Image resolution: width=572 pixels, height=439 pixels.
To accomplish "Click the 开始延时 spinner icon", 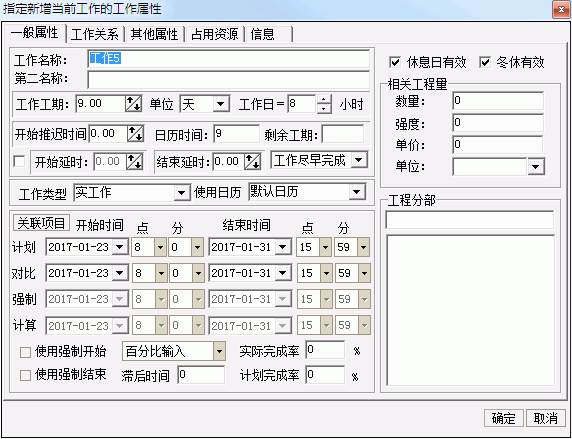I will pyautogui.click(x=135, y=161).
